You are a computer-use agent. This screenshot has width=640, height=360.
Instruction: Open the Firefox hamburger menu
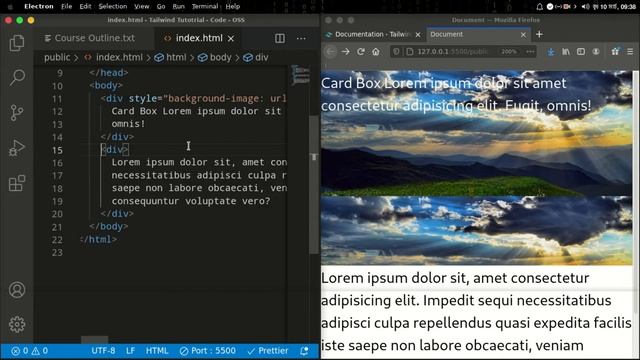630,52
